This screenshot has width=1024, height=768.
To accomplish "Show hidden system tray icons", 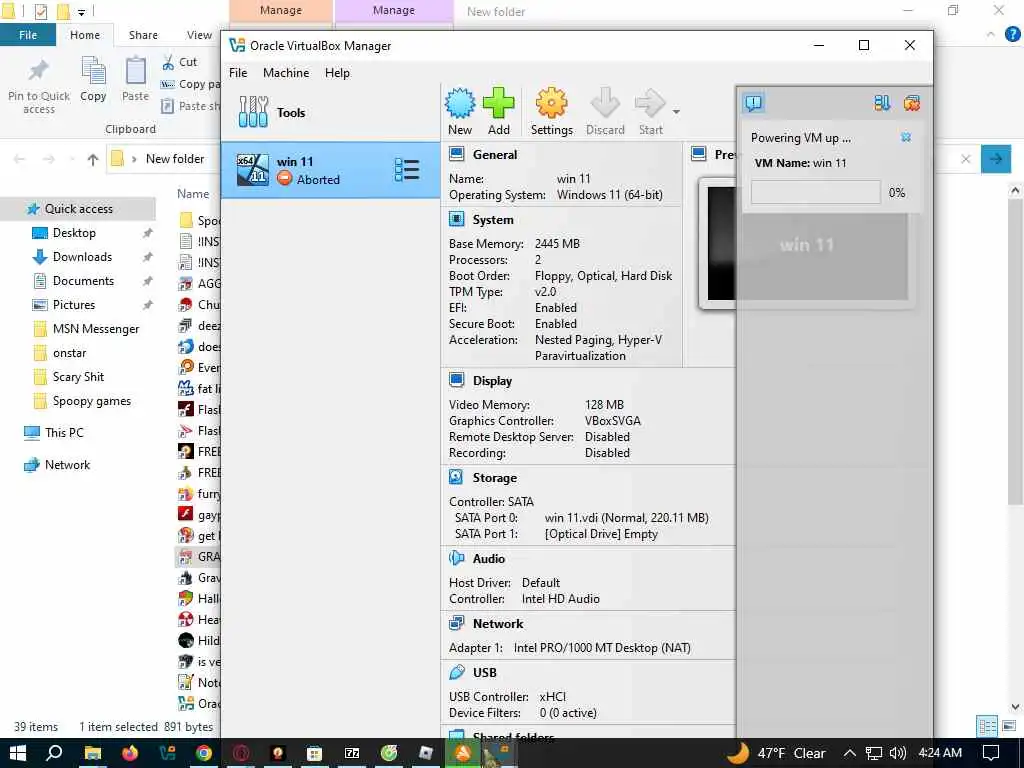I will pyautogui.click(x=850, y=753).
